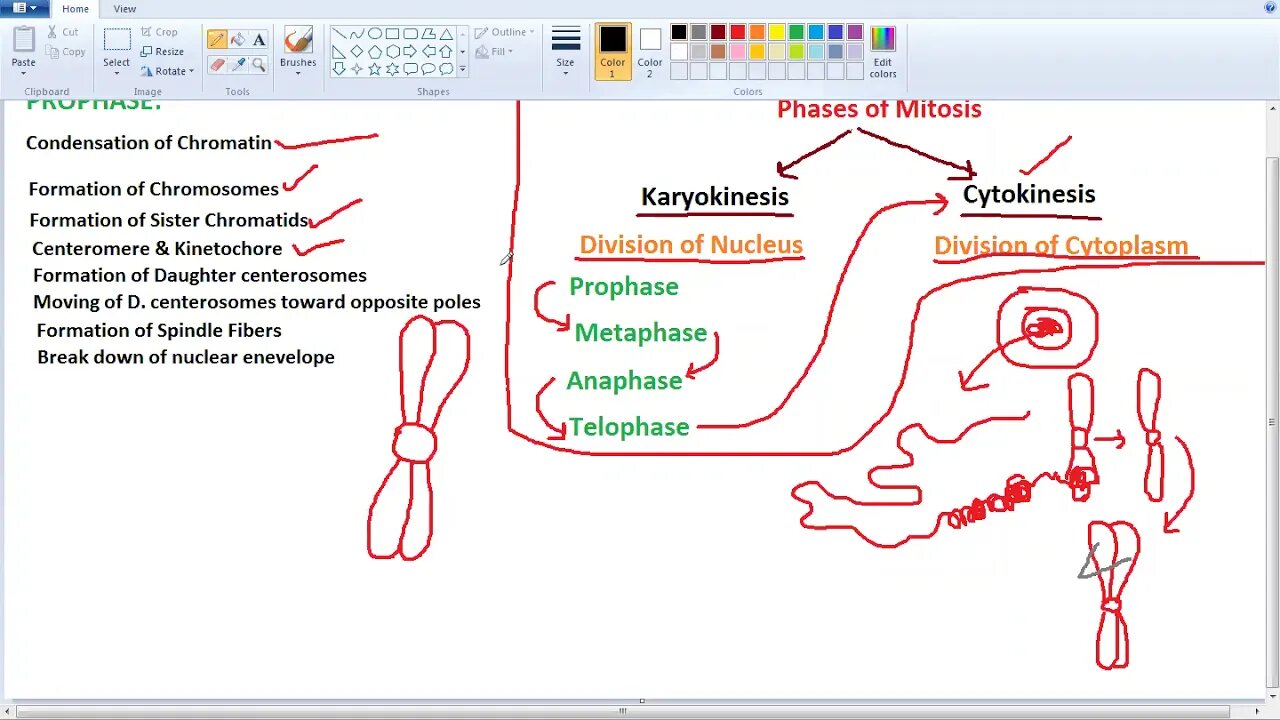Switch to the View ribbon tab

pyautogui.click(x=125, y=9)
